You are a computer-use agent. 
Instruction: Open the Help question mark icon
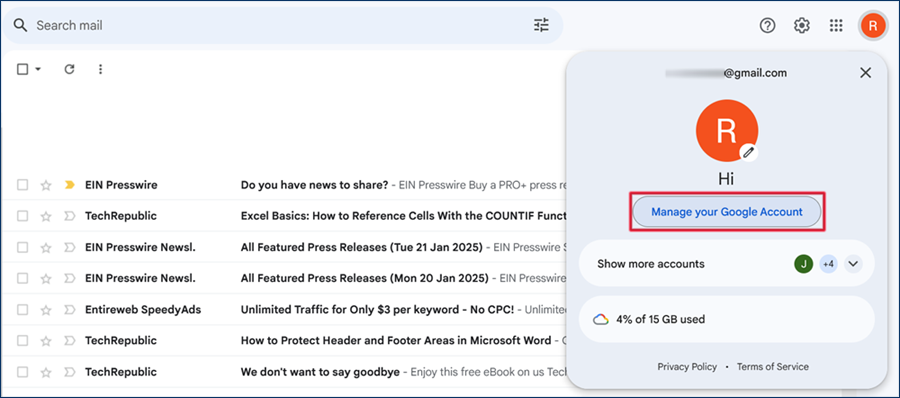click(x=767, y=25)
